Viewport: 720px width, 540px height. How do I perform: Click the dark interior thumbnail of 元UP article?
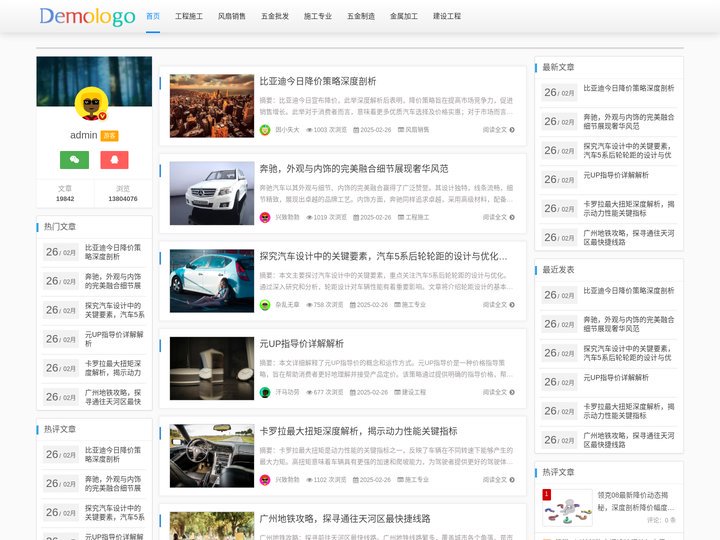tap(212, 368)
